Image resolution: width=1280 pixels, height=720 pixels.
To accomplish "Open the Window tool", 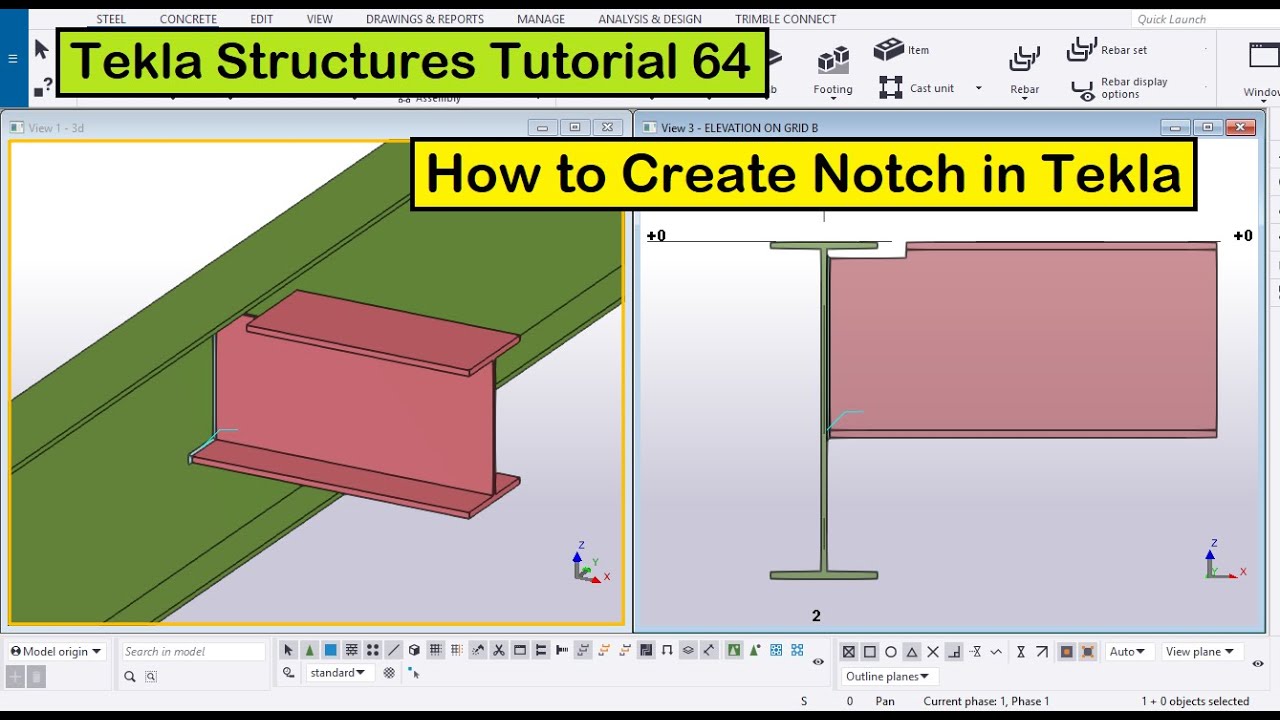I will [1262, 70].
